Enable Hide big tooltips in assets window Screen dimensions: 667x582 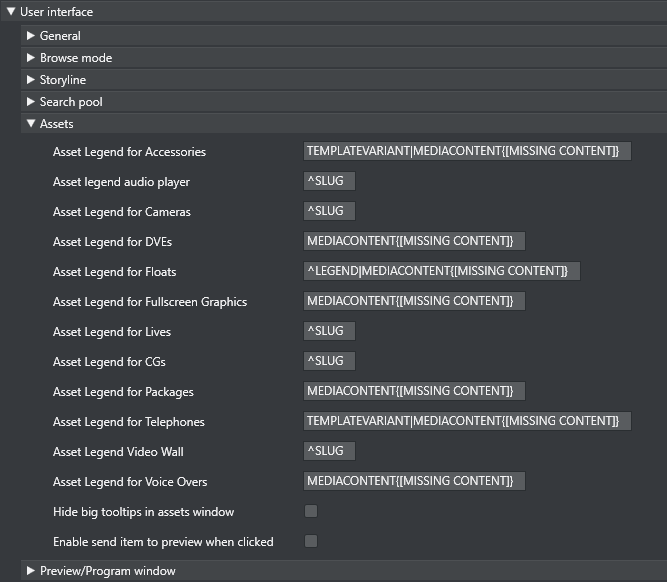coord(311,511)
